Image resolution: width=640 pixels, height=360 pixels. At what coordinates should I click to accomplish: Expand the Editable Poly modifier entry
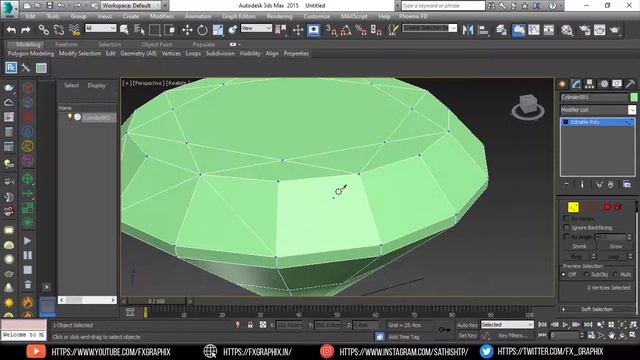tap(566, 122)
